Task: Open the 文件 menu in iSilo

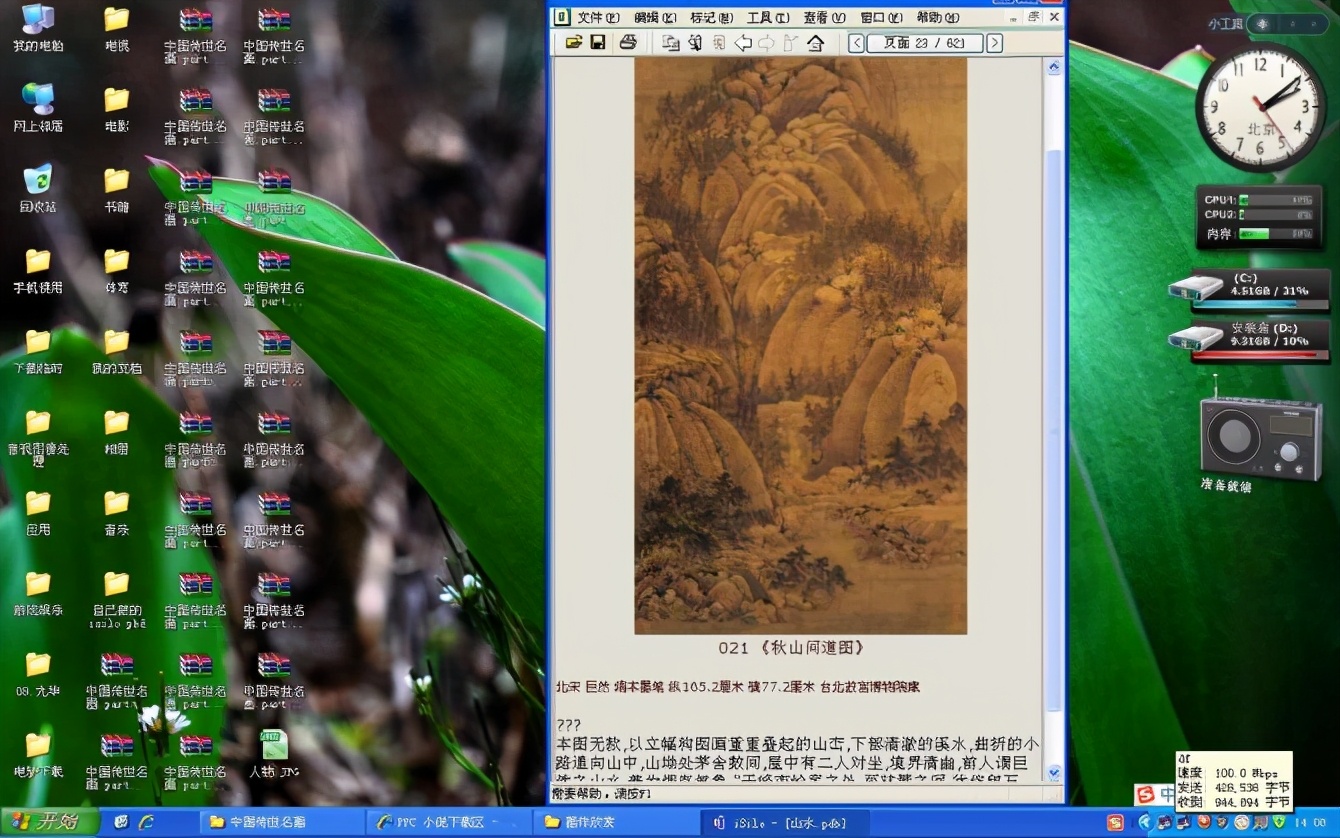Action: click(x=599, y=17)
